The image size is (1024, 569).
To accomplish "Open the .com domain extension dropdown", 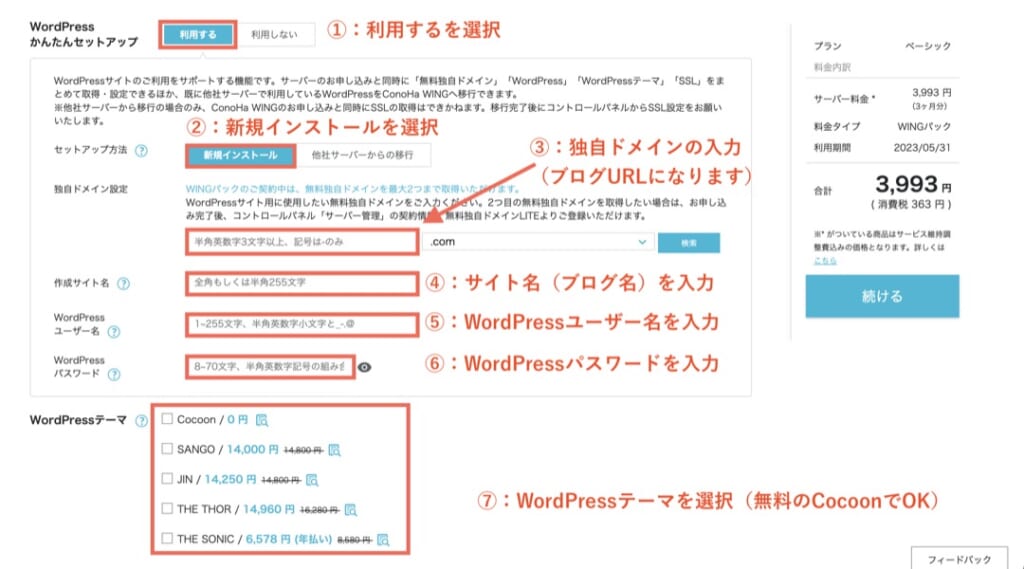I will 538,242.
